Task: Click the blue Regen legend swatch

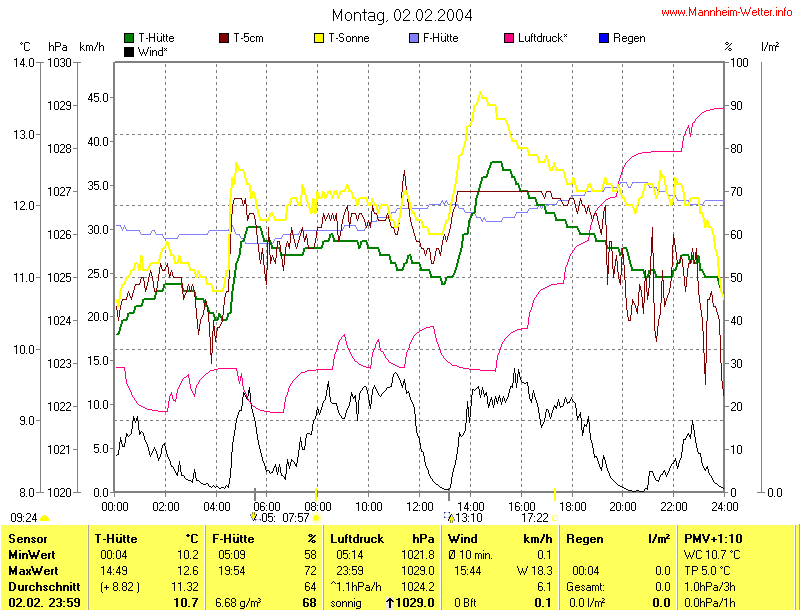Action: pos(603,38)
